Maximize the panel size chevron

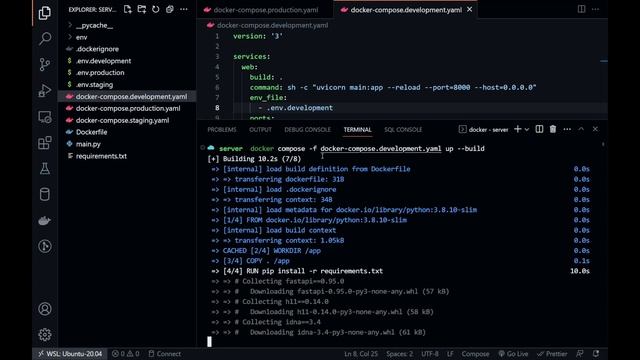coord(581,129)
